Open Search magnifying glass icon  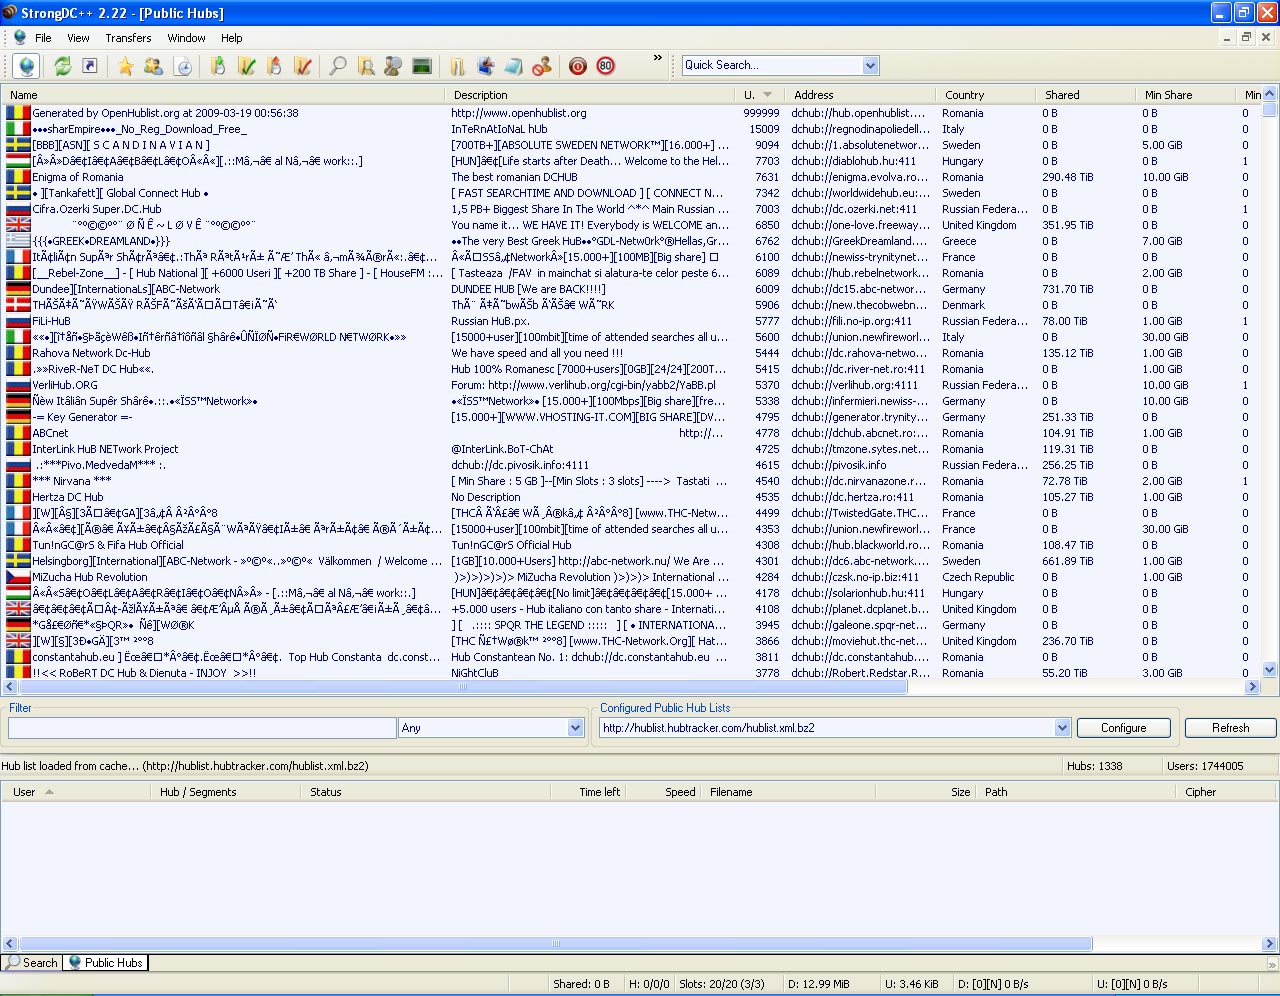coord(338,66)
